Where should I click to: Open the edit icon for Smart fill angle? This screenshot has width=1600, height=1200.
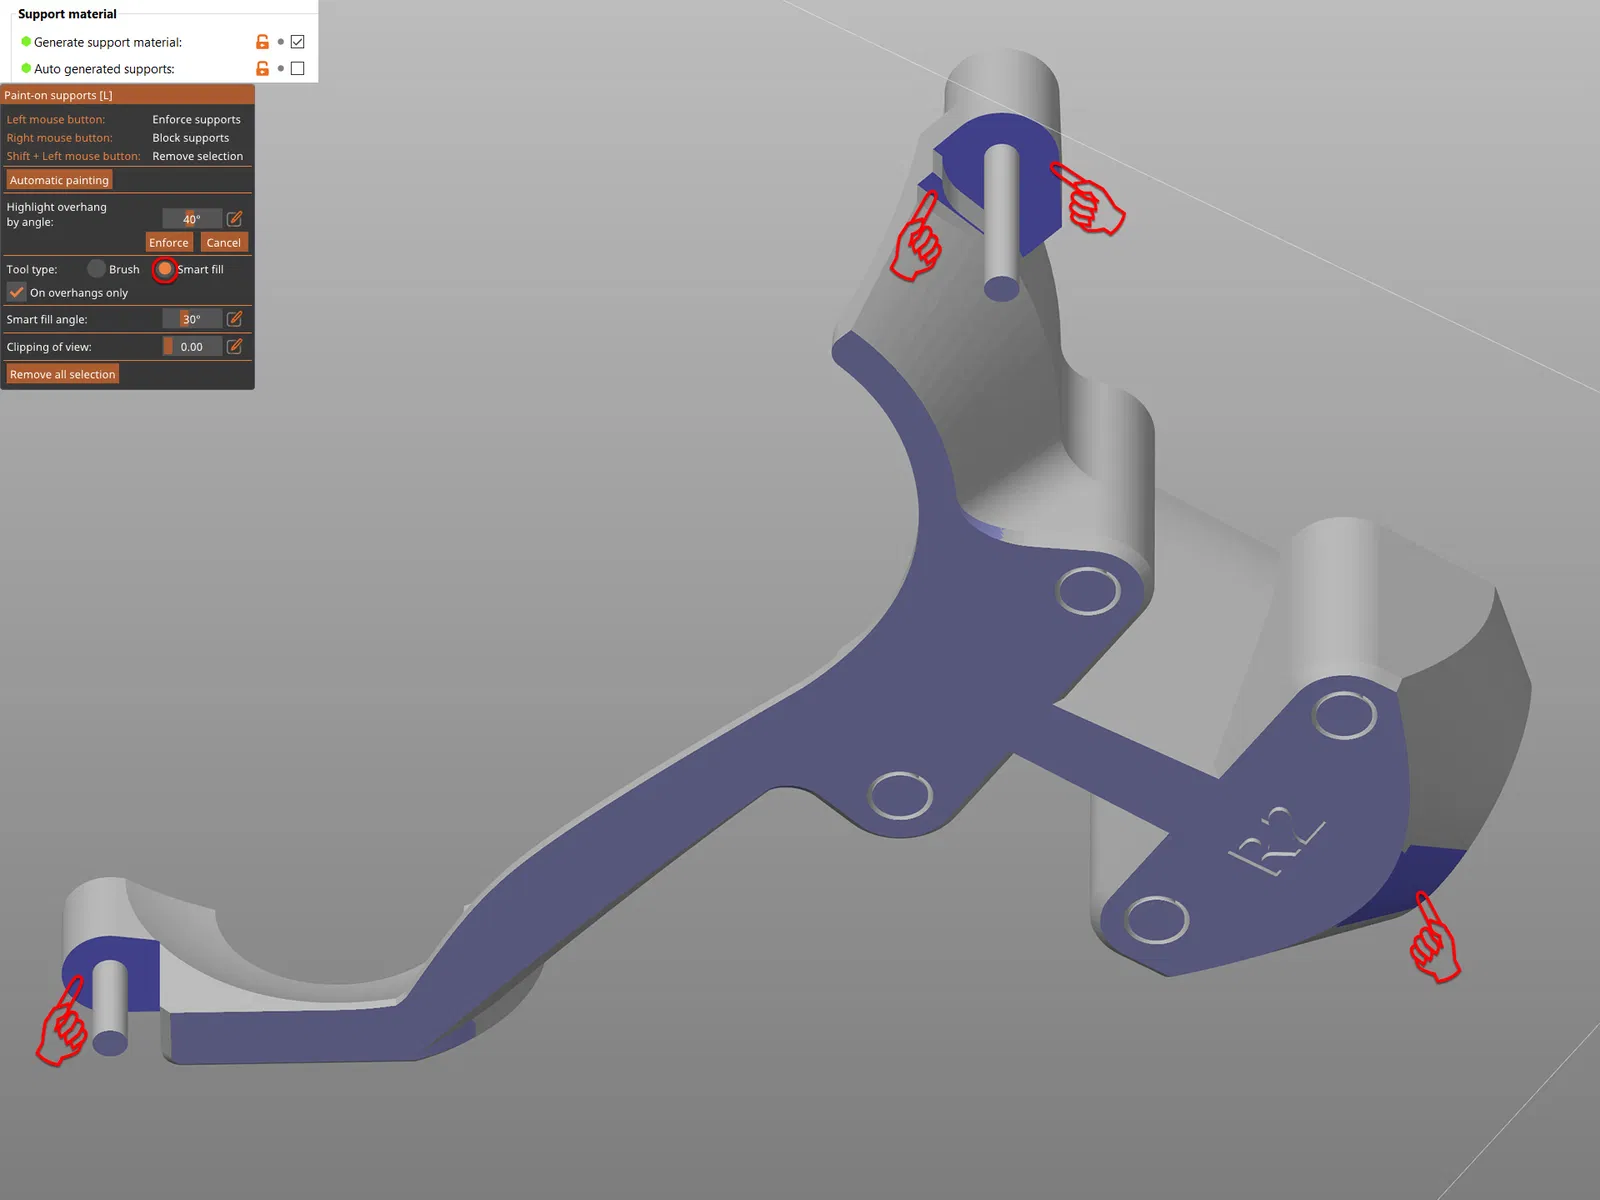pos(235,319)
